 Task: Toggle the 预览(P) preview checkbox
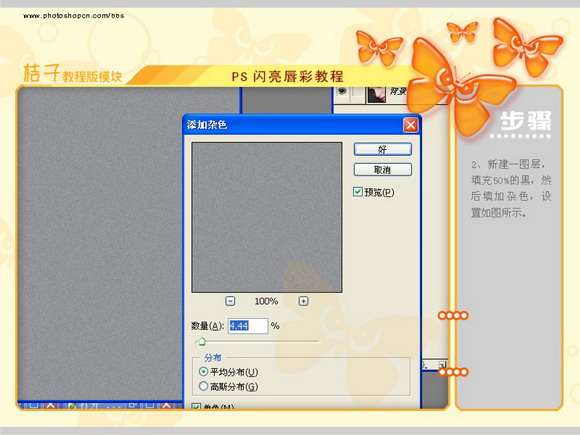coord(357,192)
